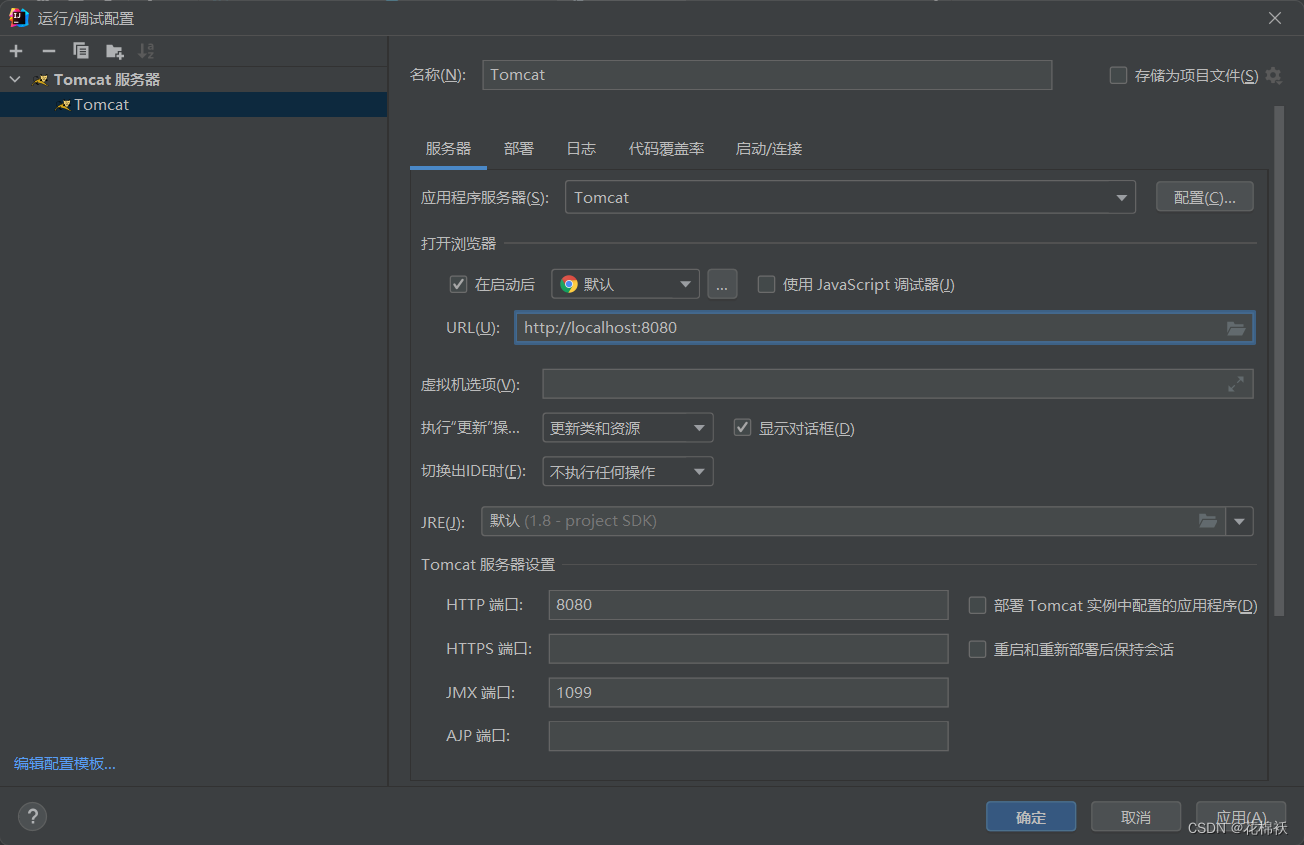The image size is (1304, 845).
Task: Create new configuration folder icon
Action: click(x=115, y=51)
